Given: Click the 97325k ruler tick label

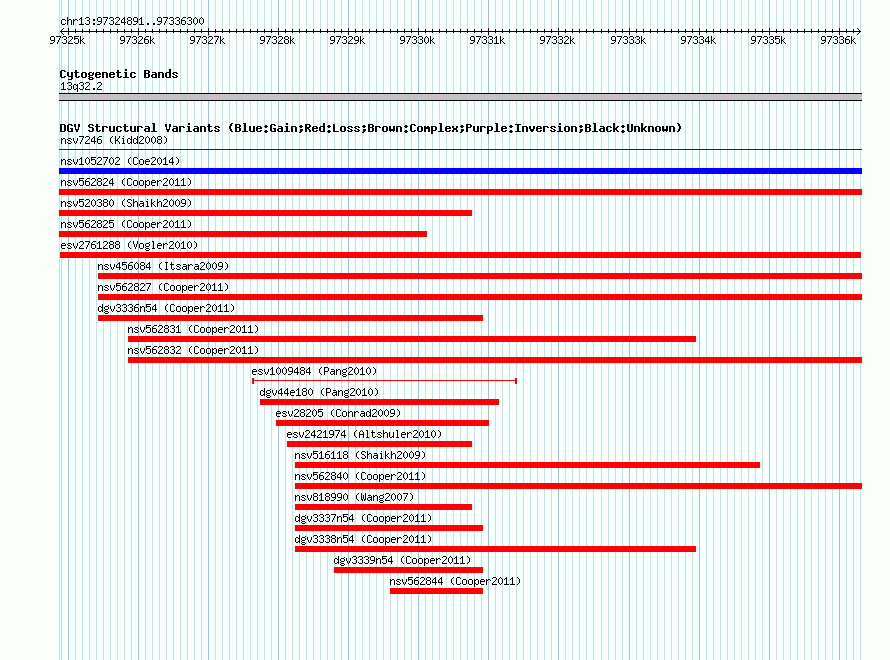Looking at the screenshot, I should point(68,40).
